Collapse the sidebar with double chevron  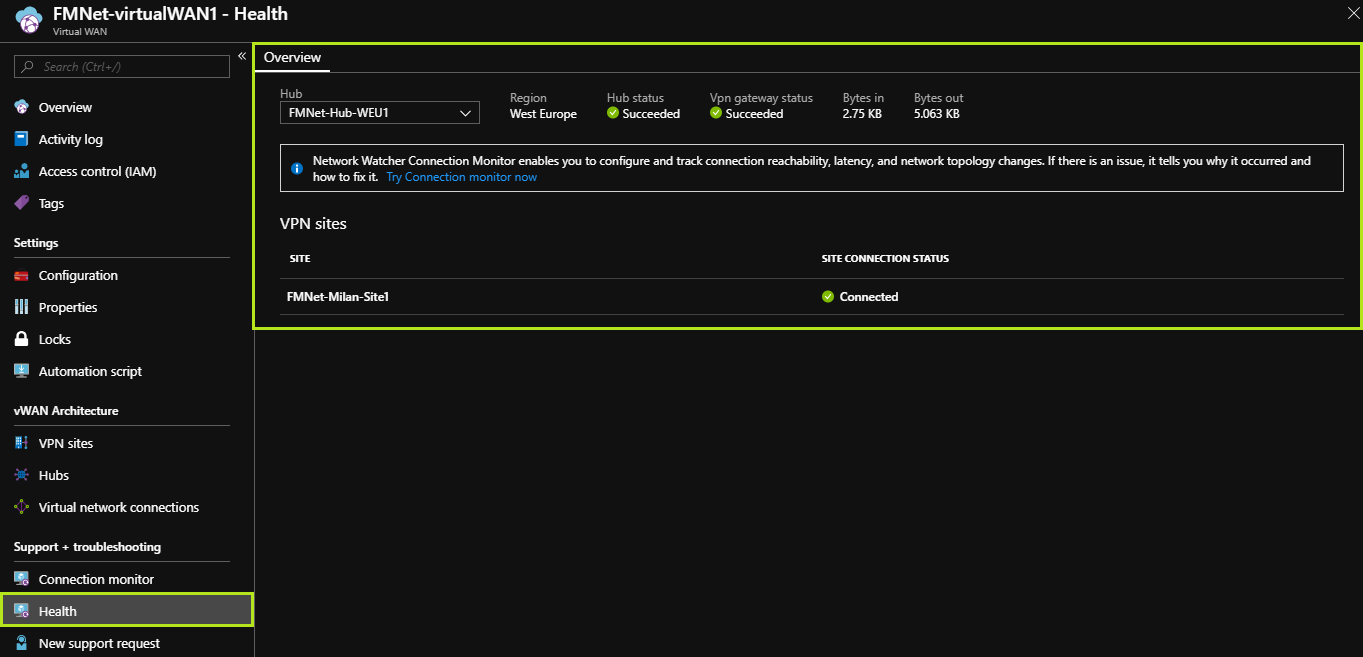click(x=242, y=56)
